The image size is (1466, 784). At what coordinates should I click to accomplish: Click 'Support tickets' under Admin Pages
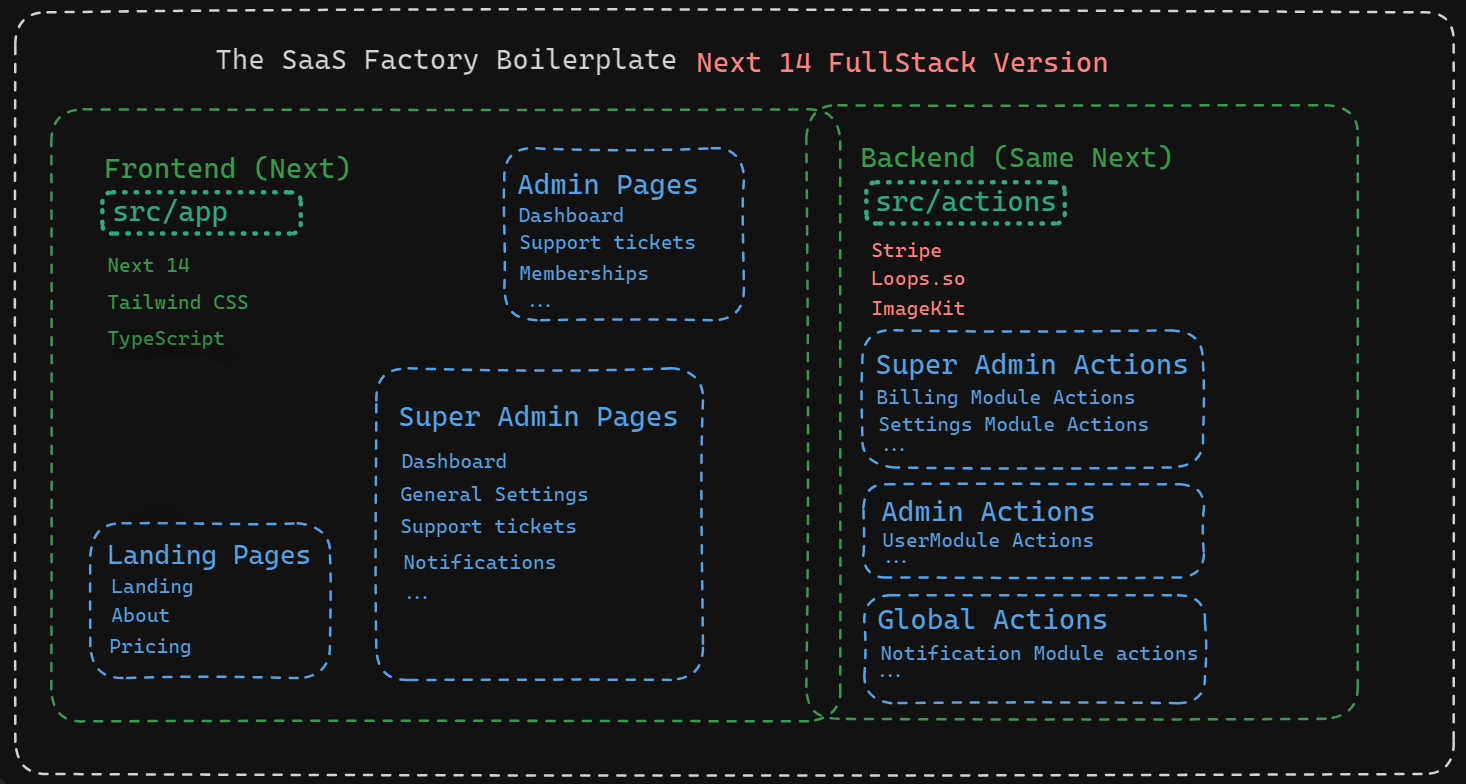click(x=607, y=243)
